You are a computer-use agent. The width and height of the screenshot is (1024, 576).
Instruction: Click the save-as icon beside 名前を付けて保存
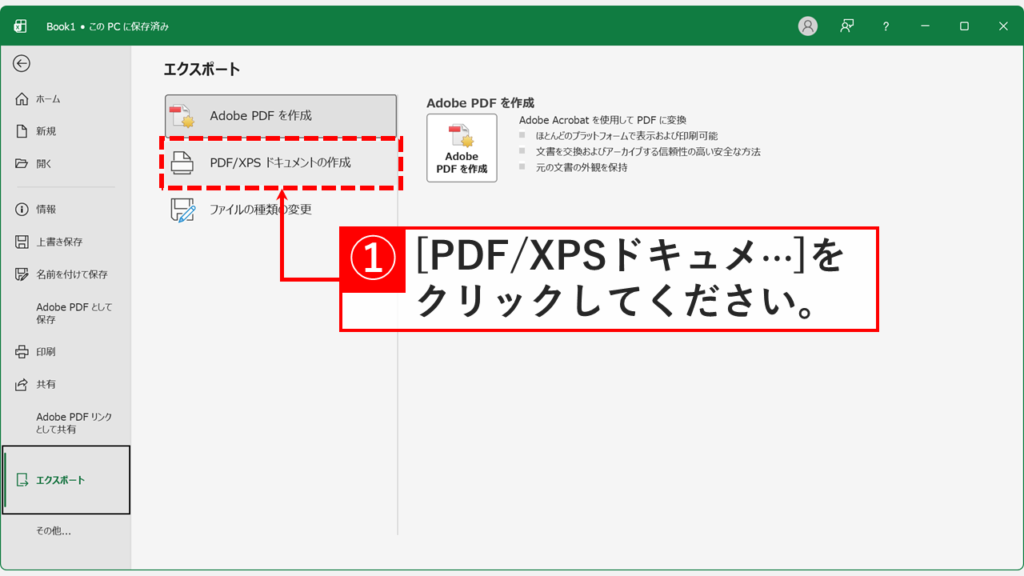(22, 274)
